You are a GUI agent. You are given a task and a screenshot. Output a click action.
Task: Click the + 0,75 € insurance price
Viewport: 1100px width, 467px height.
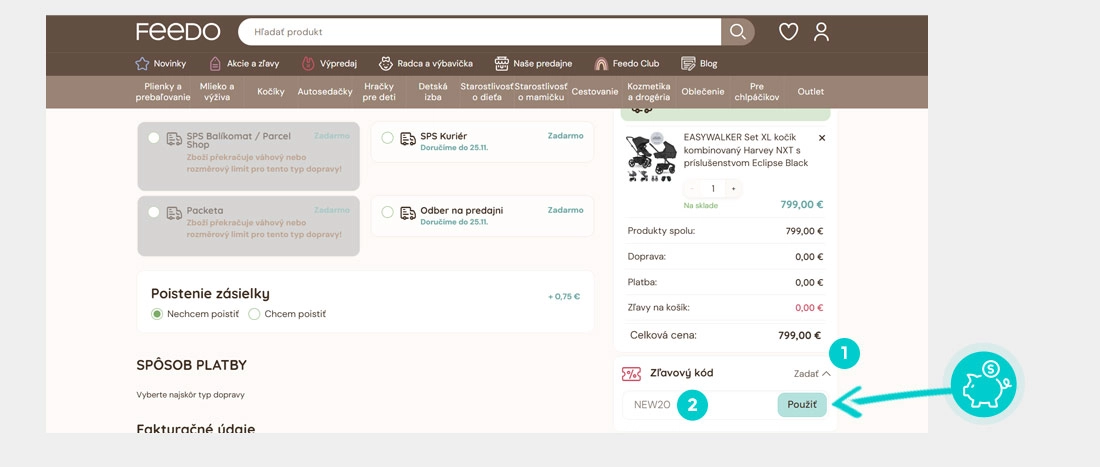click(x=564, y=297)
